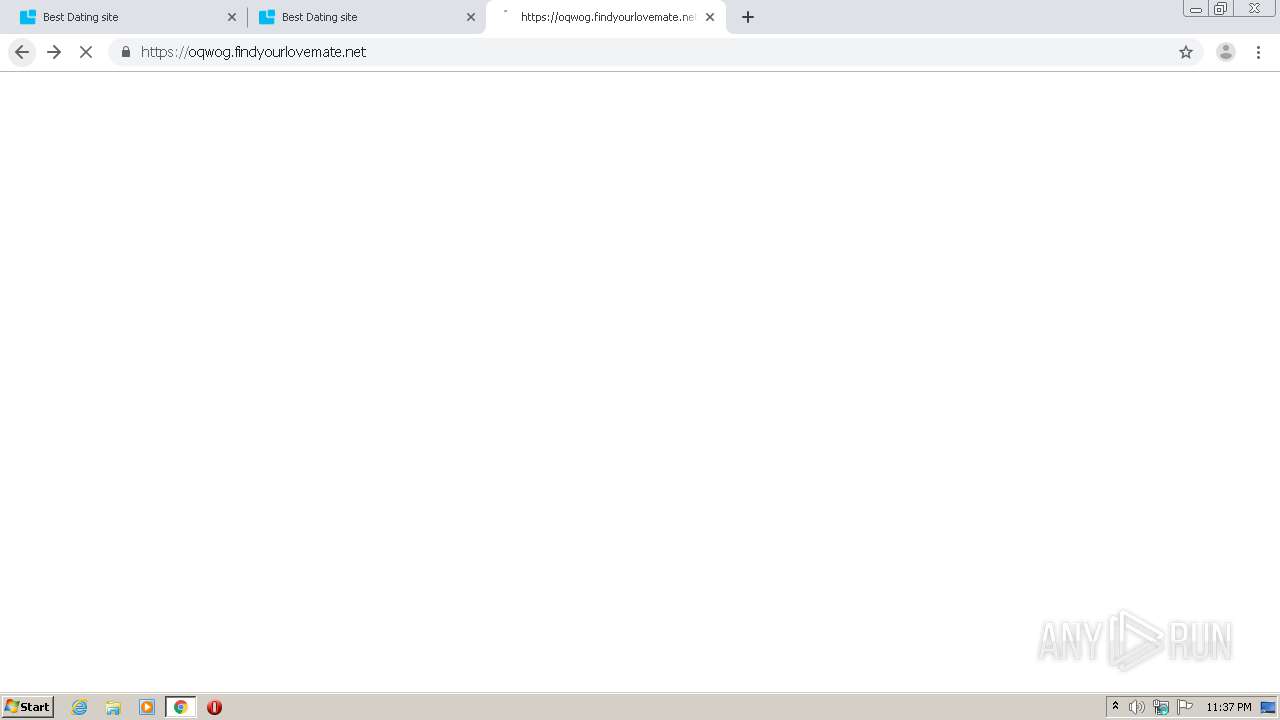Switch to the second Best Dating site tab
The width and height of the screenshot is (1280, 720).
pyautogui.click(x=366, y=17)
